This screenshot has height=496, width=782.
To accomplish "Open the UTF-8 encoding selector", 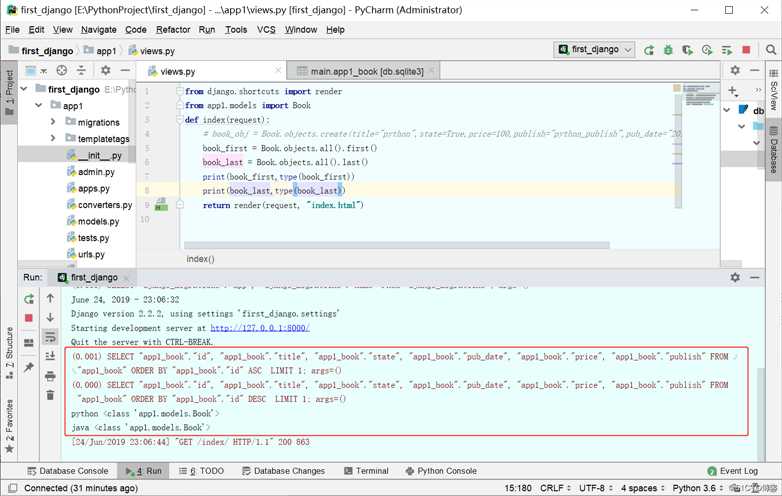I will [x=595, y=488].
